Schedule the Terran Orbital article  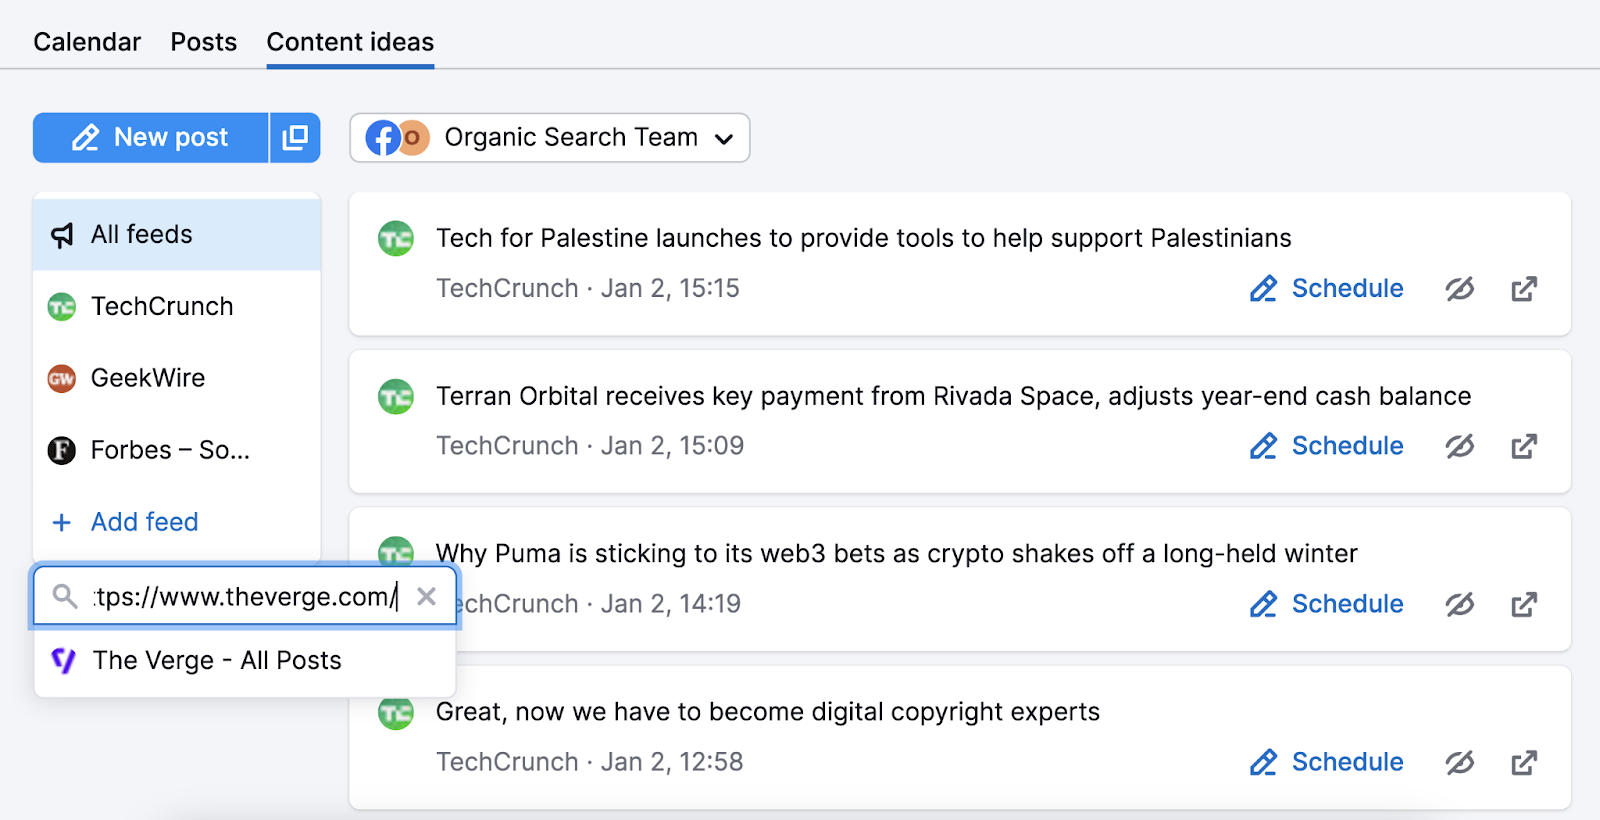point(1326,446)
